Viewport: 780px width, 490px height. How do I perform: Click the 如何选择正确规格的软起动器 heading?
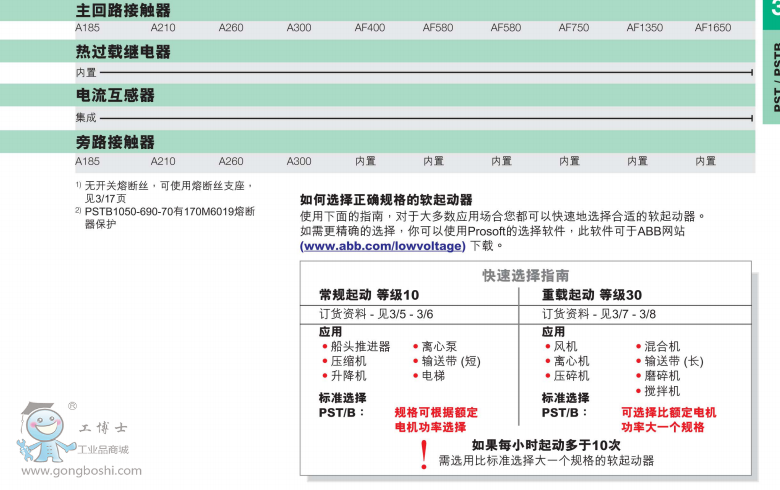[x=386, y=200]
